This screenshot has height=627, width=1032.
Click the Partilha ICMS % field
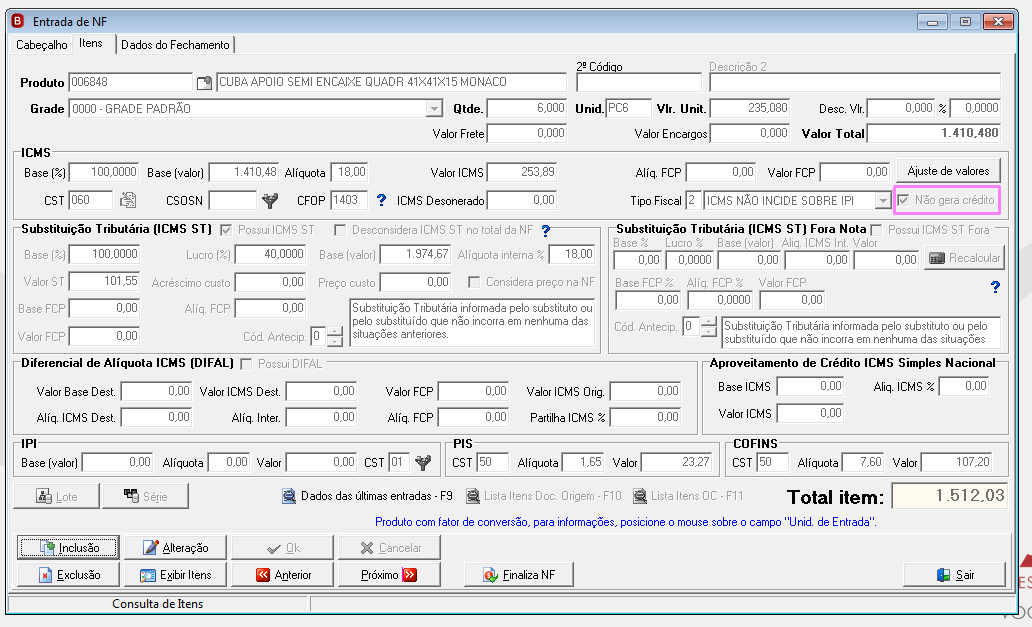point(645,417)
